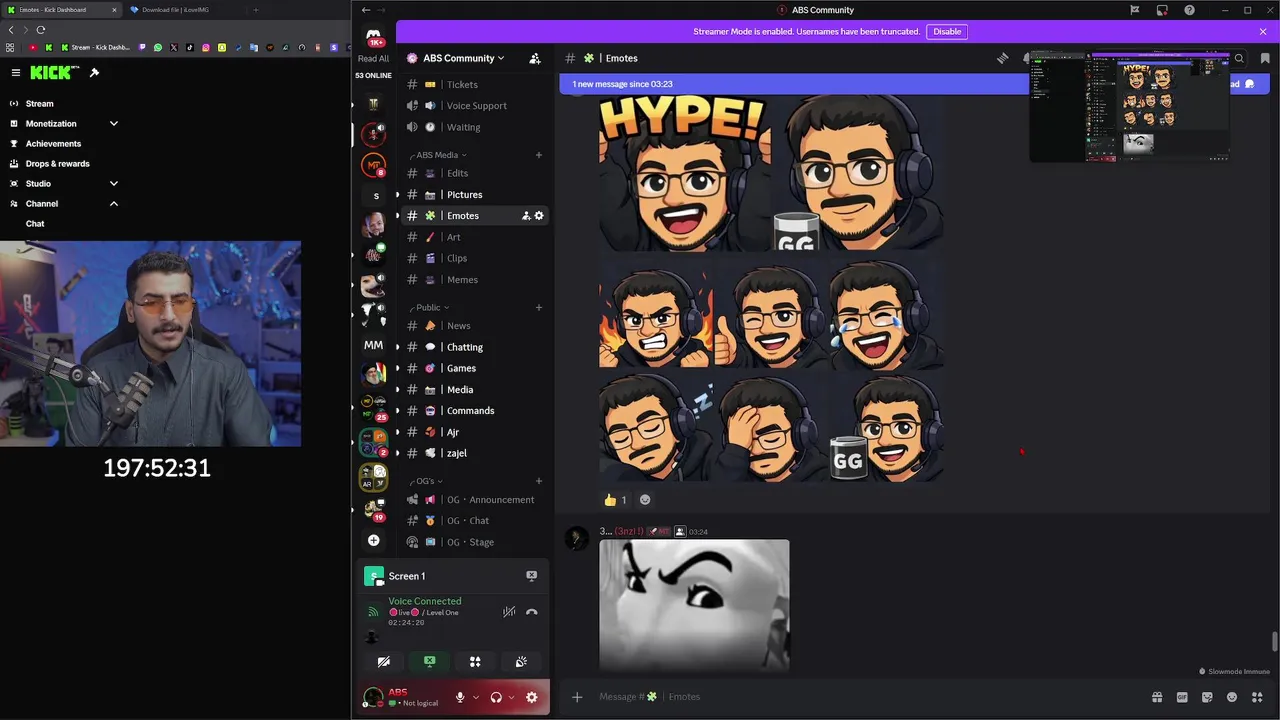Click the clips recording icon in title bar
1280x720 pixels.
[x=1162, y=10]
